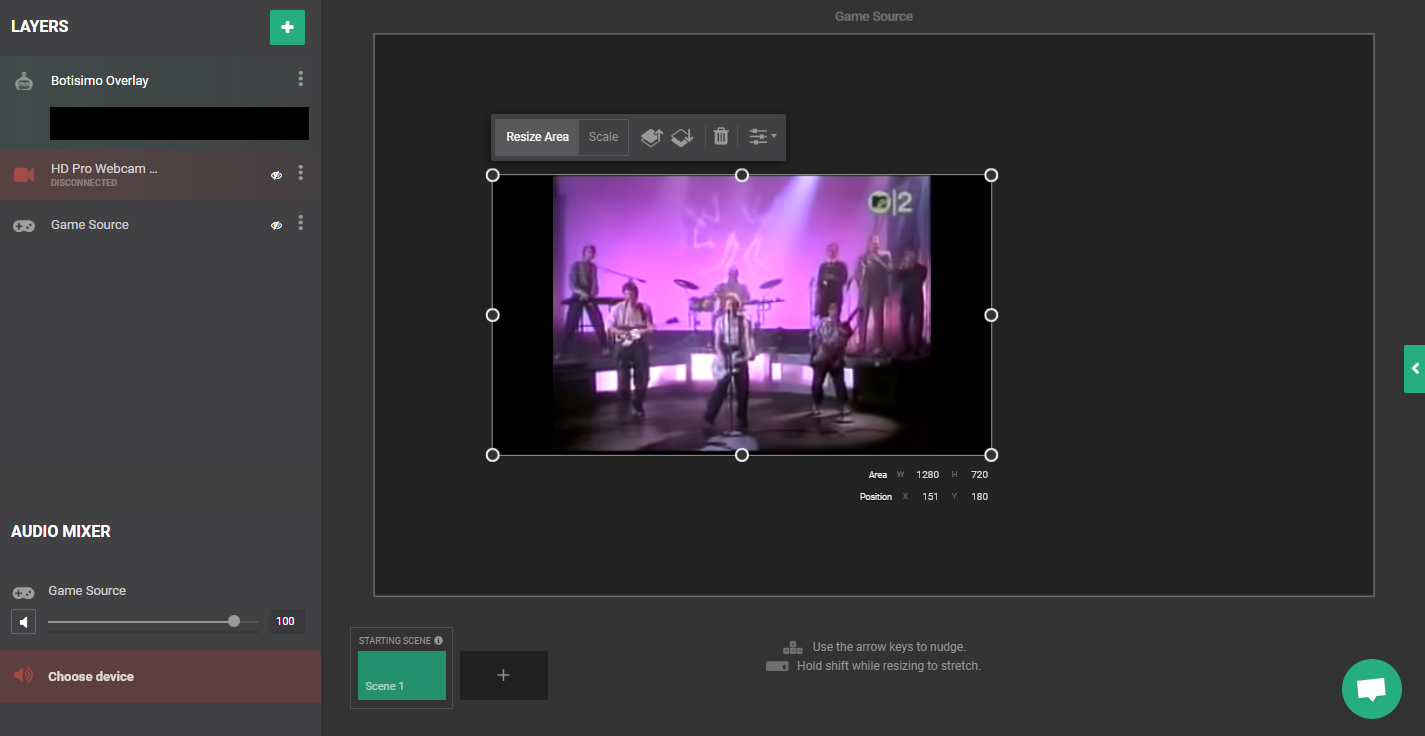Click Game Source layer gamepad icon
The width and height of the screenshot is (1425, 736).
tap(24, 226)
